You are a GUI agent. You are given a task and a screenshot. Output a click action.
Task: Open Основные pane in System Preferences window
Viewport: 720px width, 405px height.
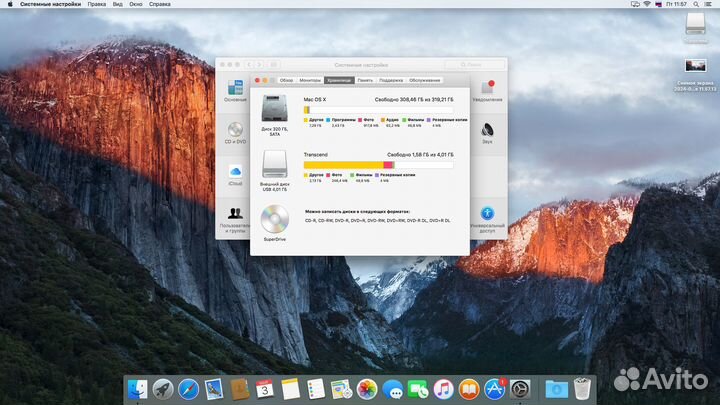click(235, 90)
